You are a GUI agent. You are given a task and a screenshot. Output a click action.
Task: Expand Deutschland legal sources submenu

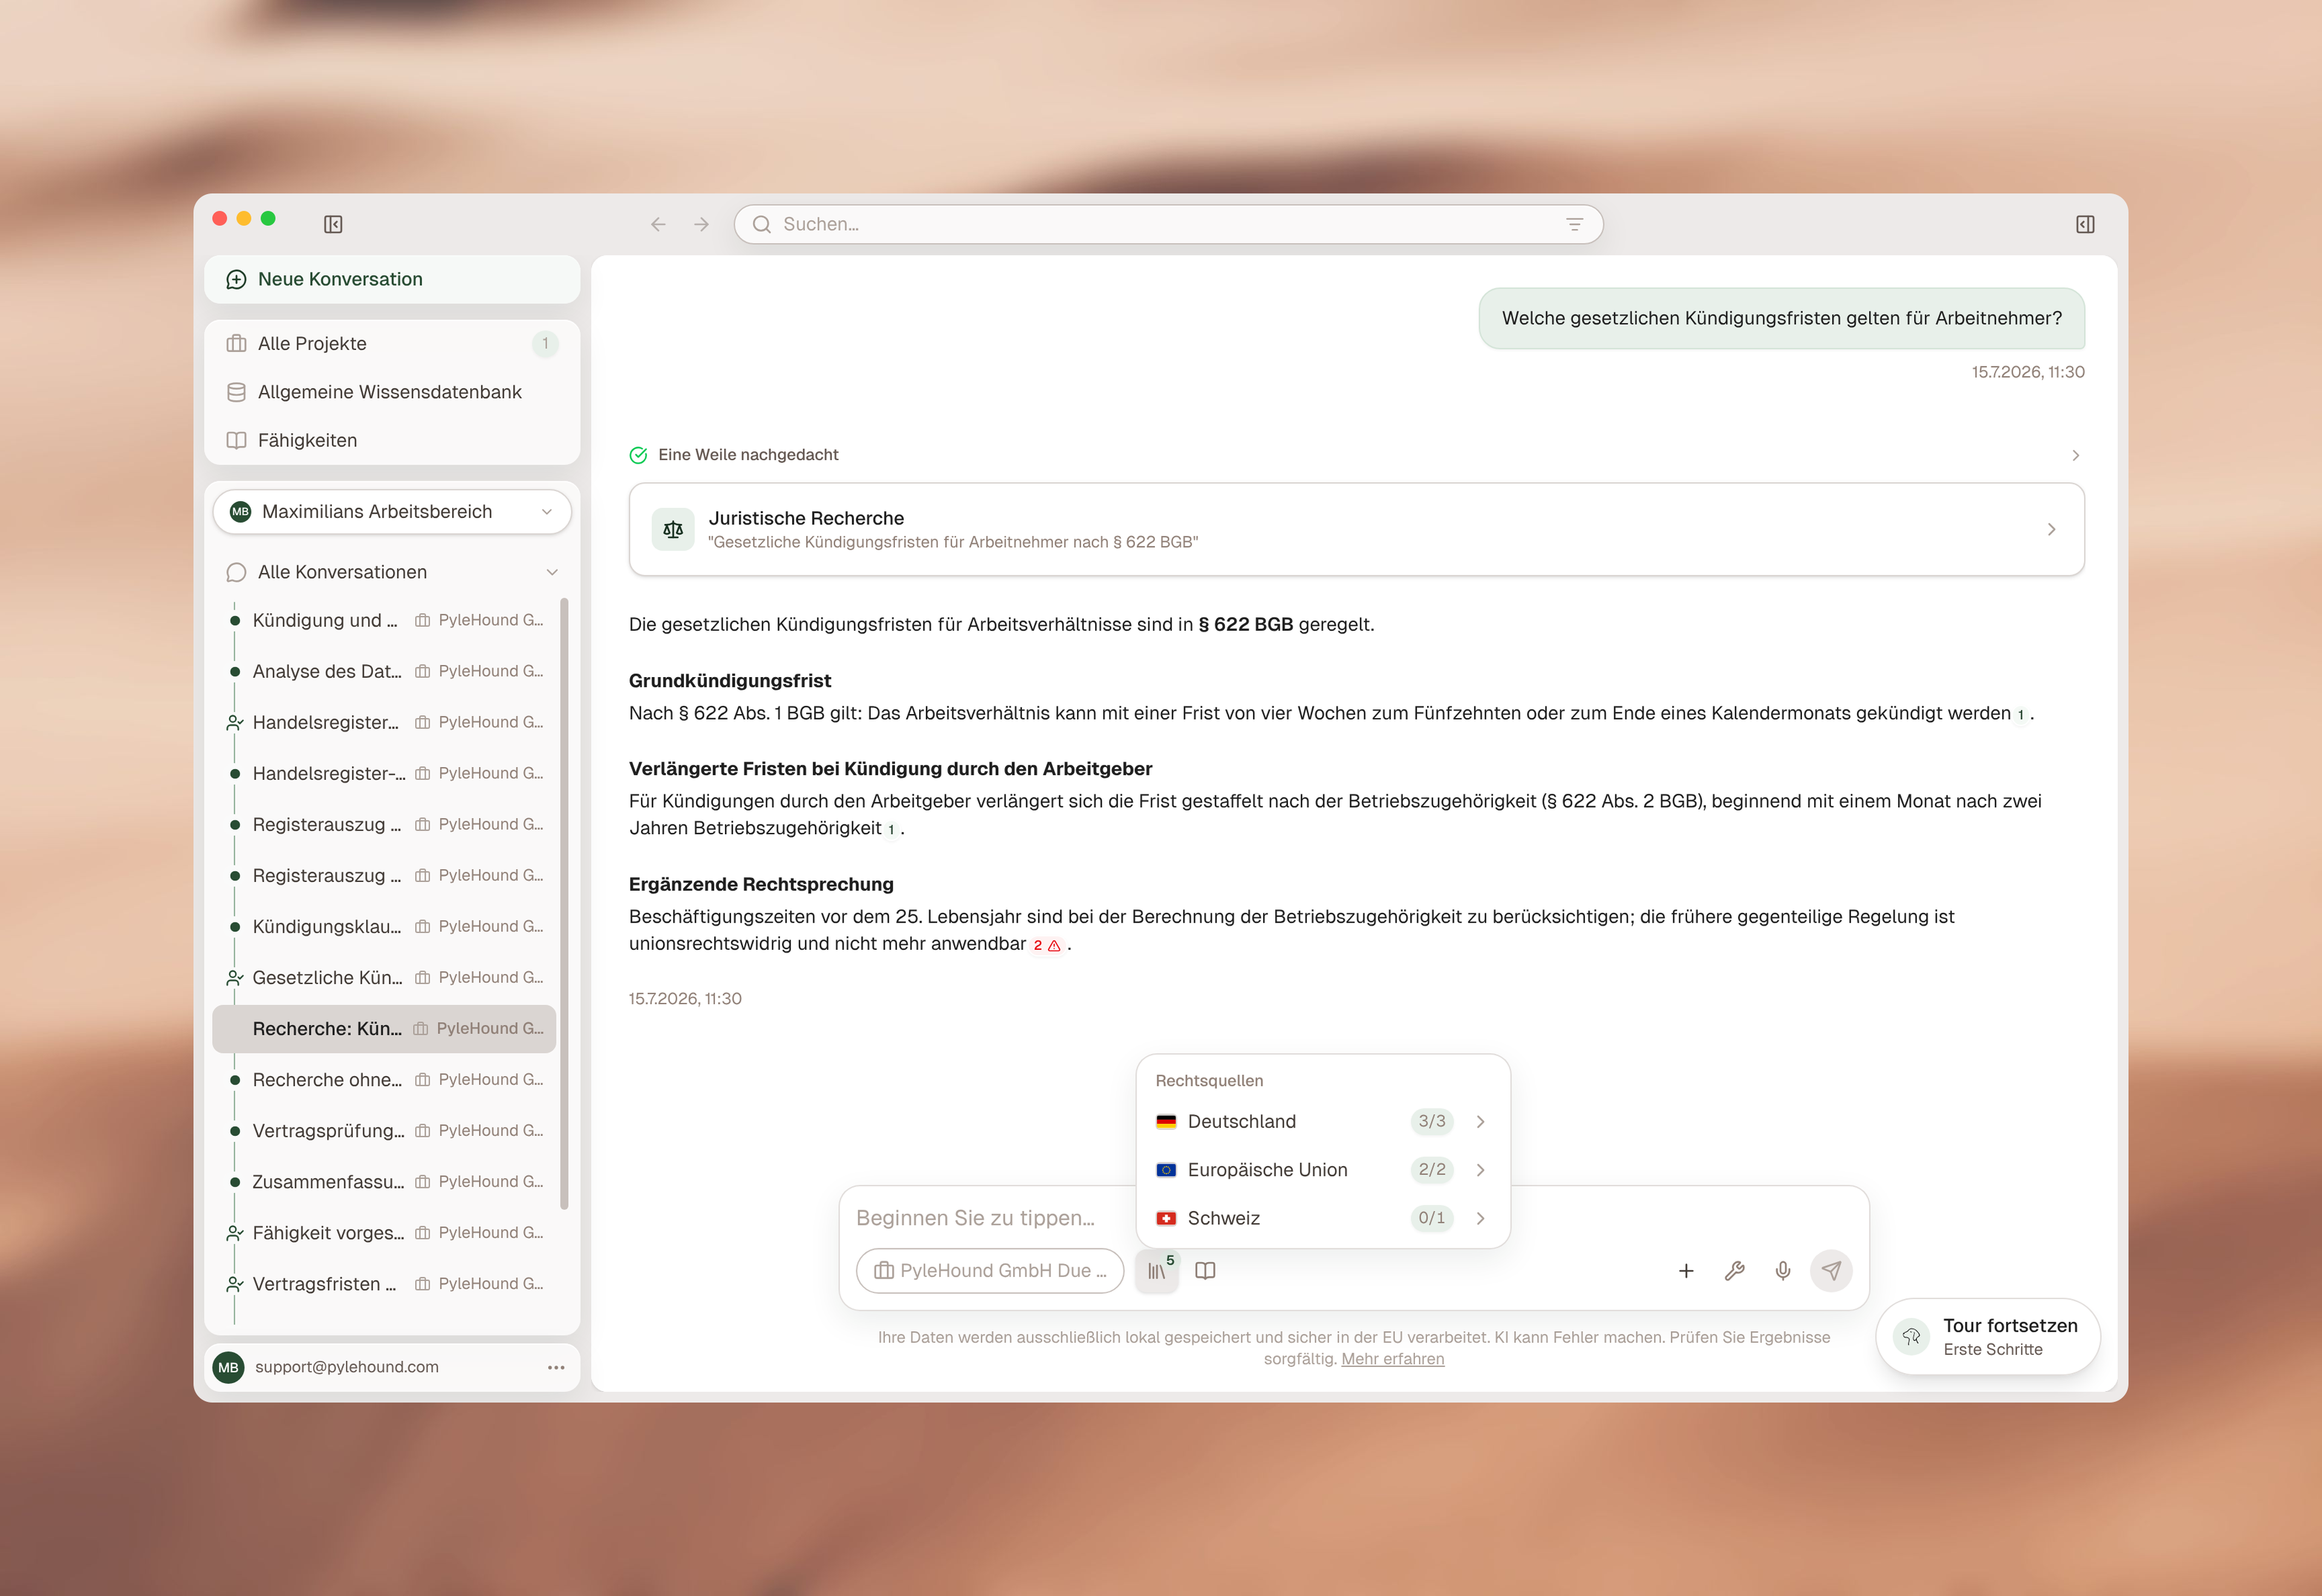tap(1480, 1121)
